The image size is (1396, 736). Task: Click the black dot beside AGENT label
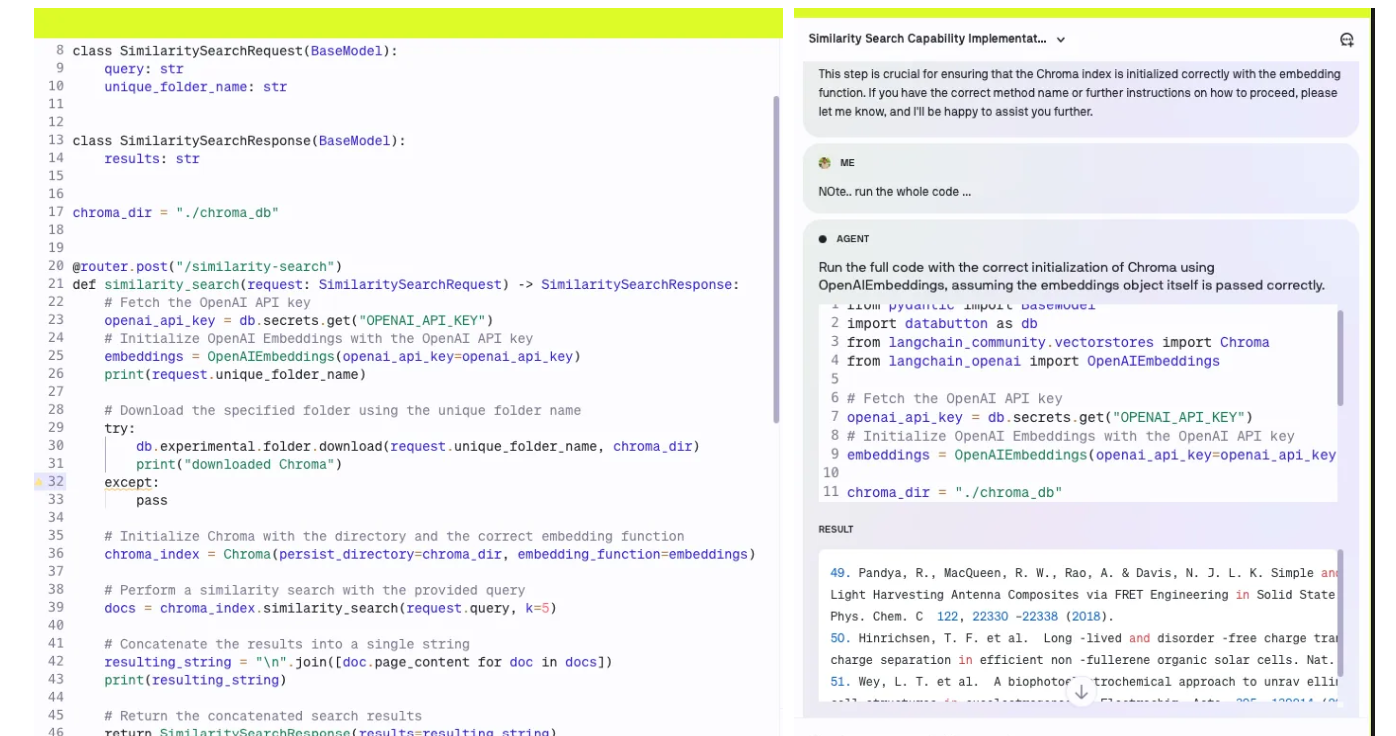click(823, 240)
